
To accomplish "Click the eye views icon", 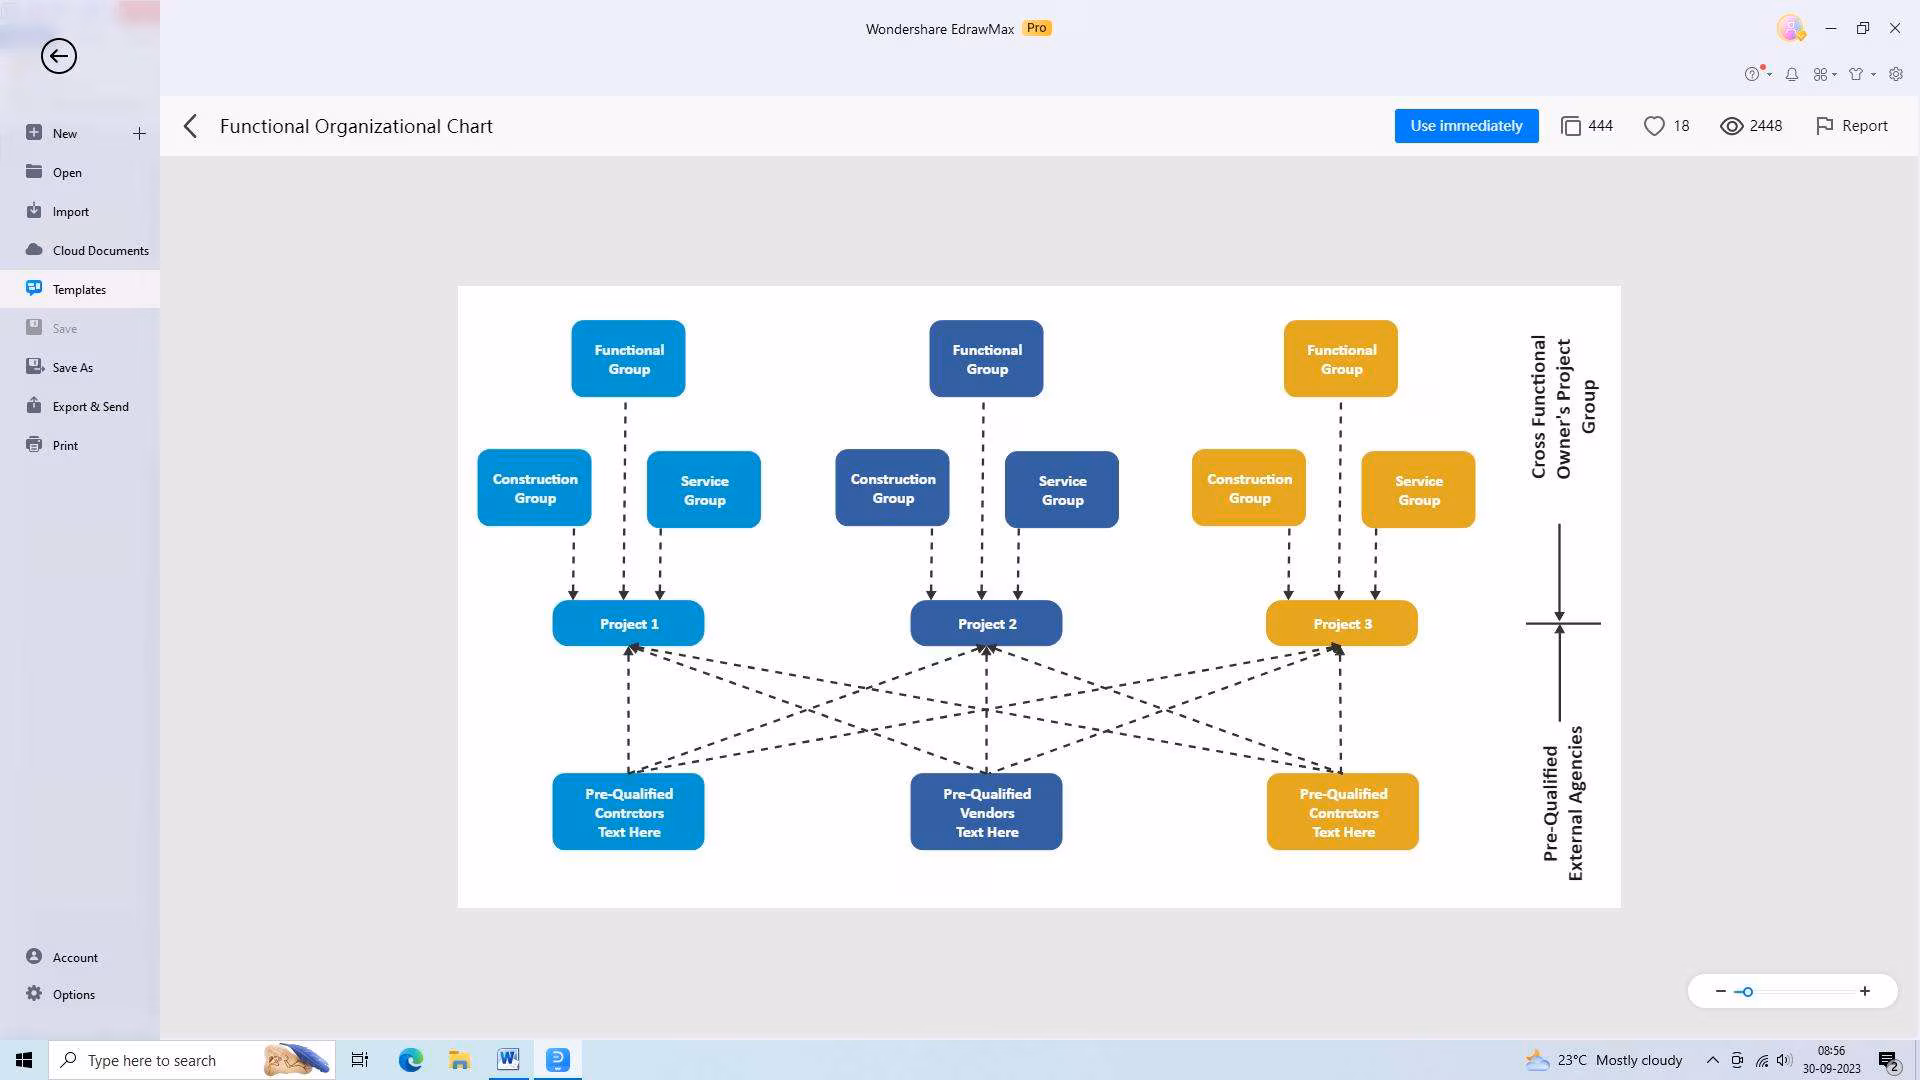I will point(1731,126).
